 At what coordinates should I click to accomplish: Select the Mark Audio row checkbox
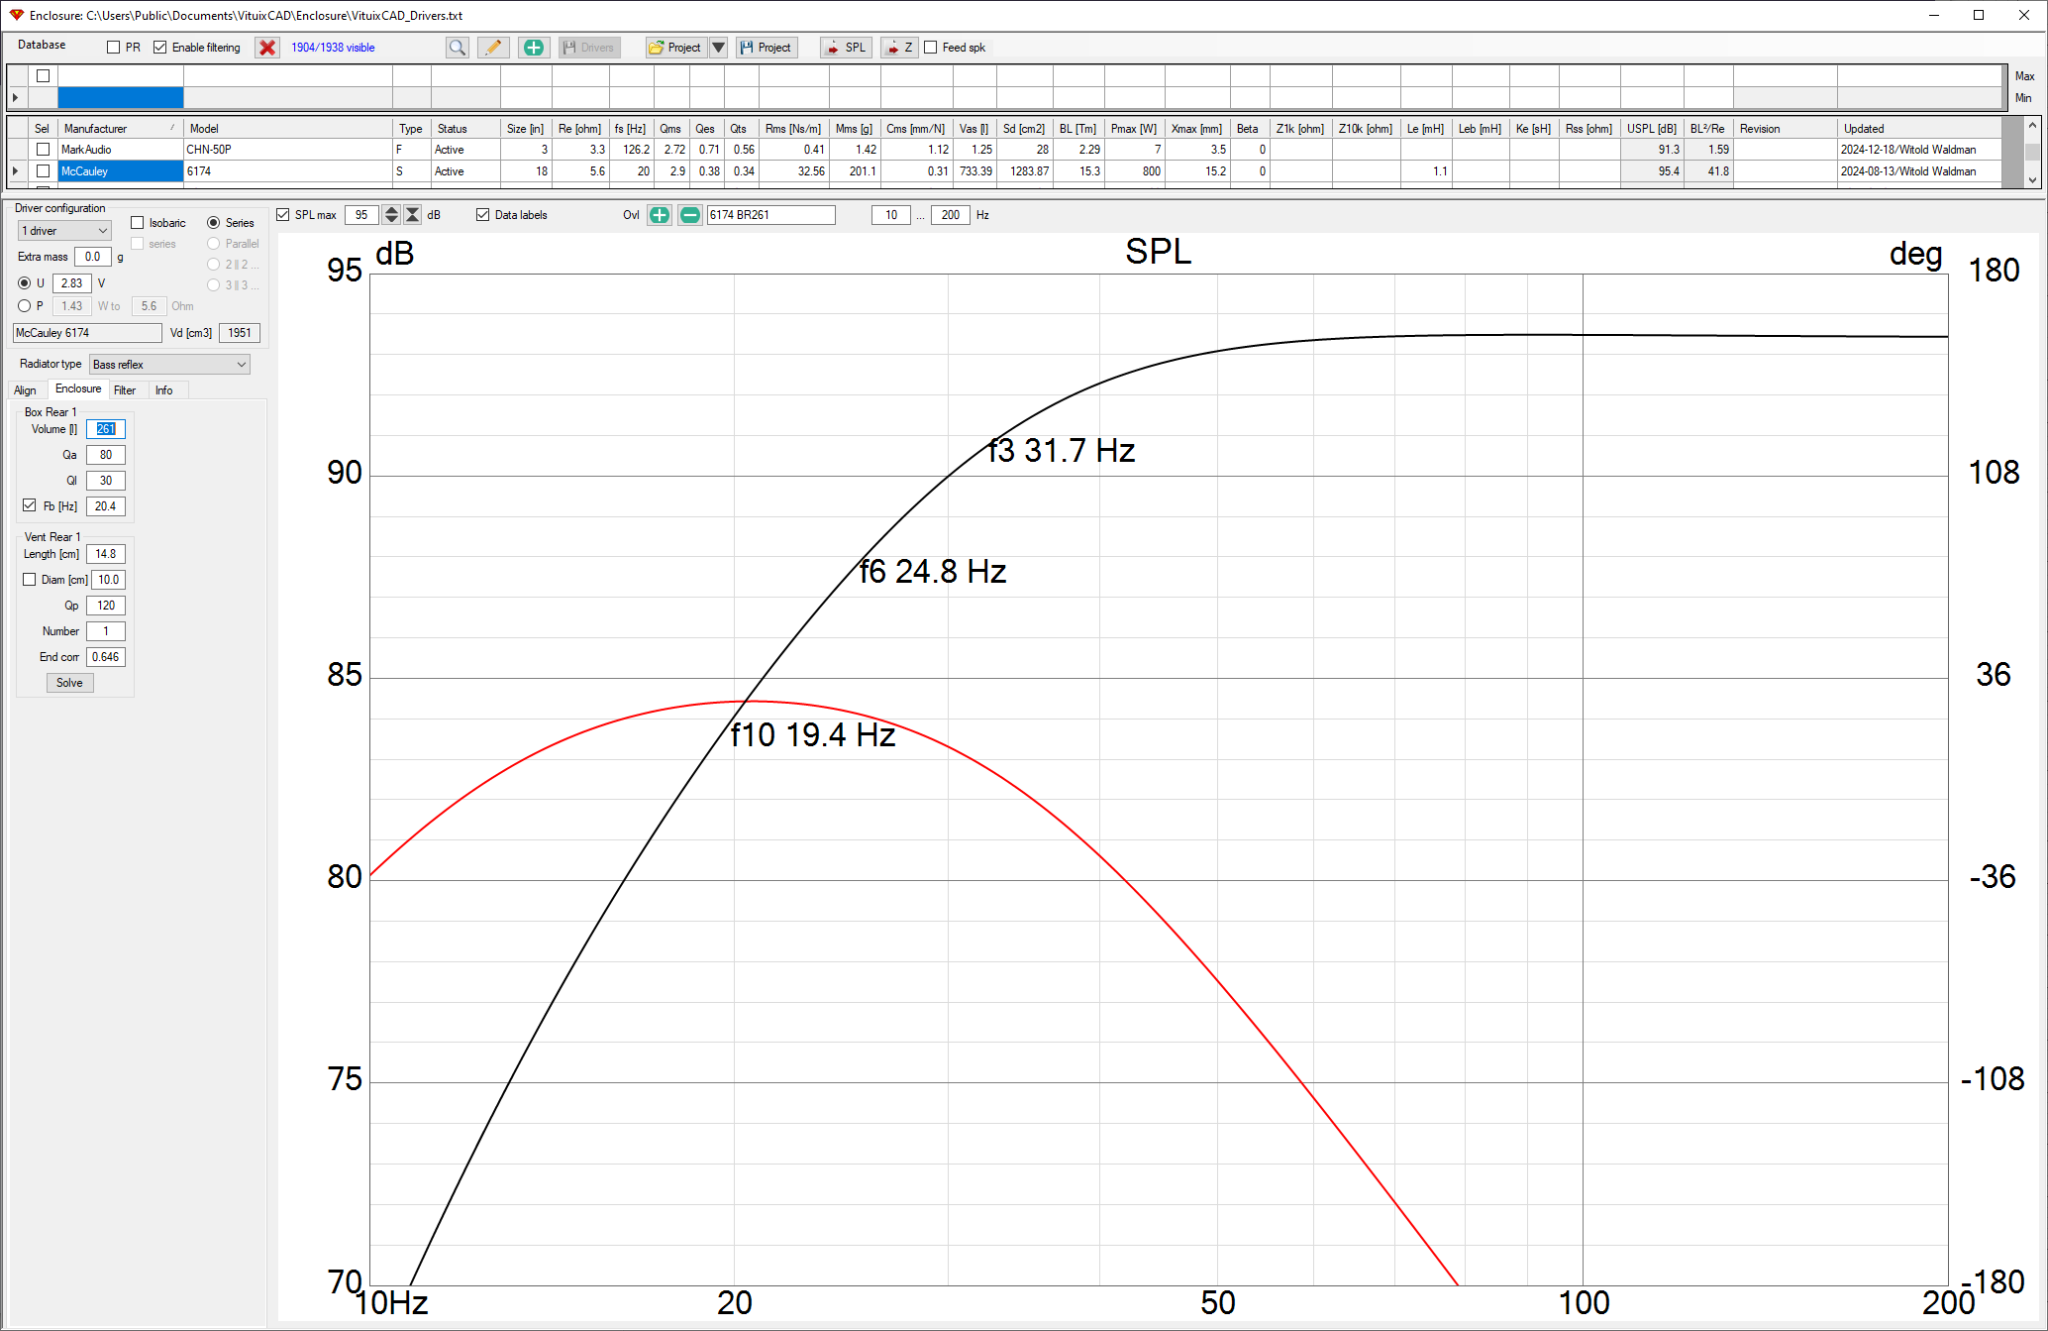point(43,149)
